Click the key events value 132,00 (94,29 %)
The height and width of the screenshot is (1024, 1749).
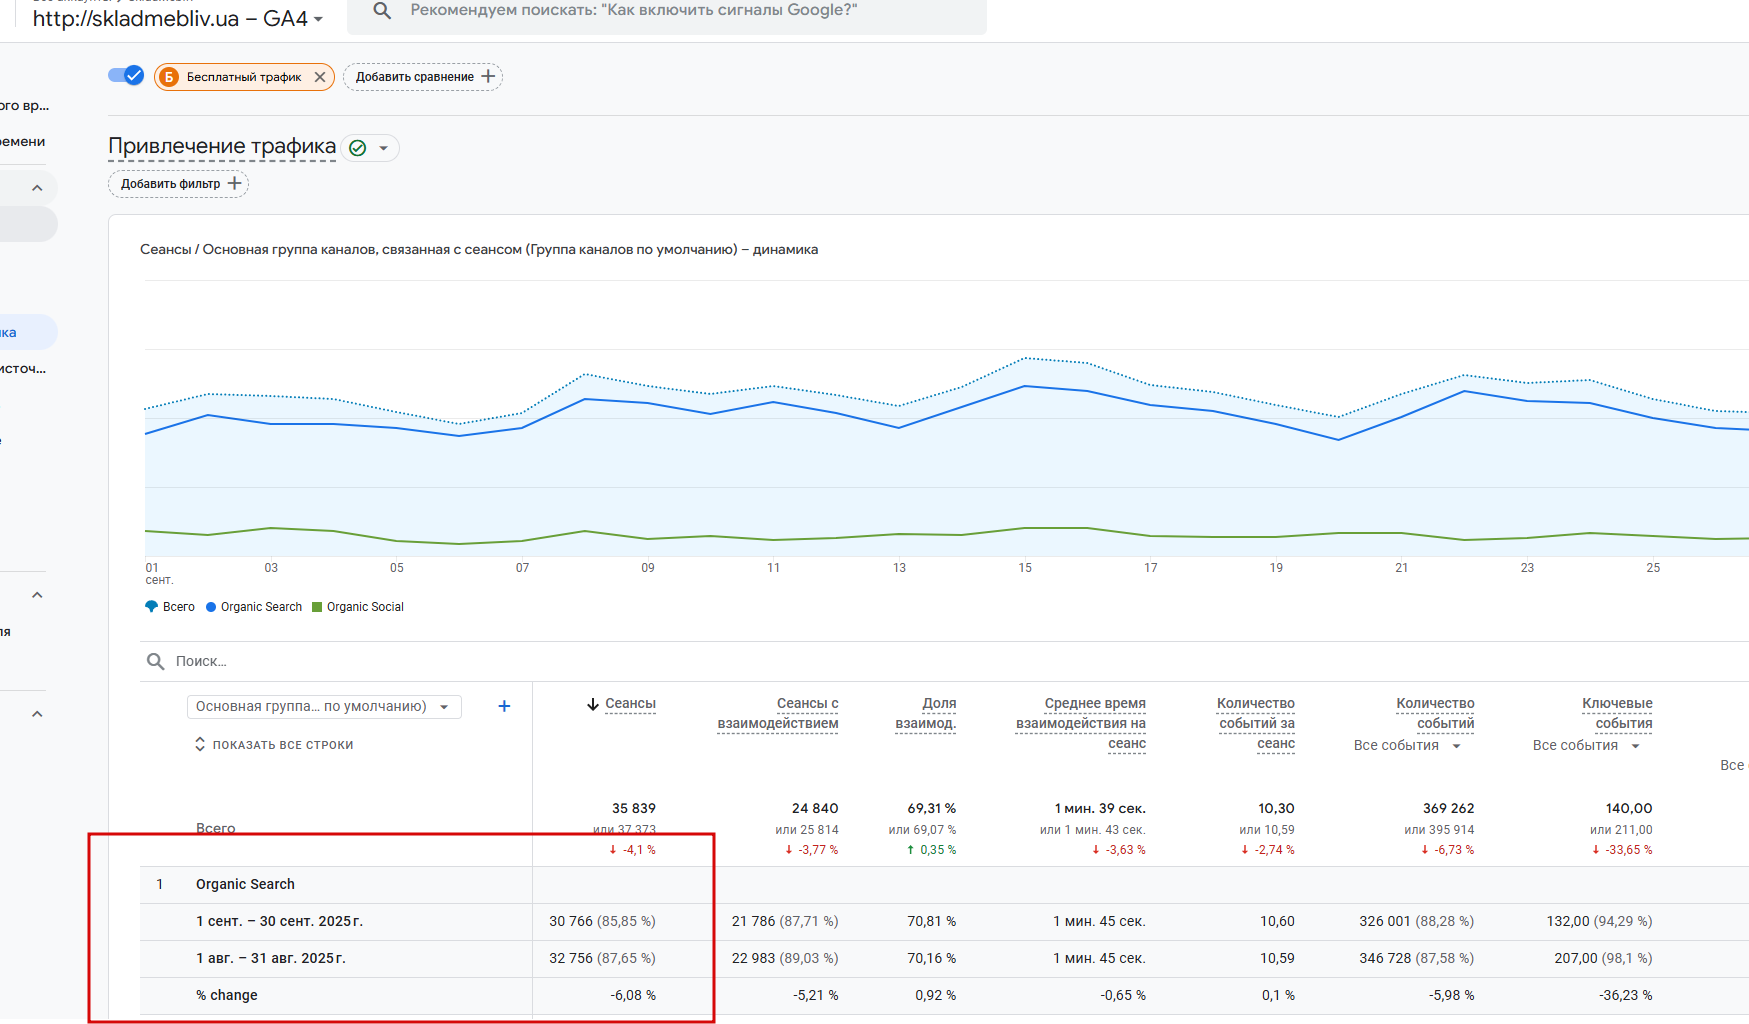[x=1599, y=922]
